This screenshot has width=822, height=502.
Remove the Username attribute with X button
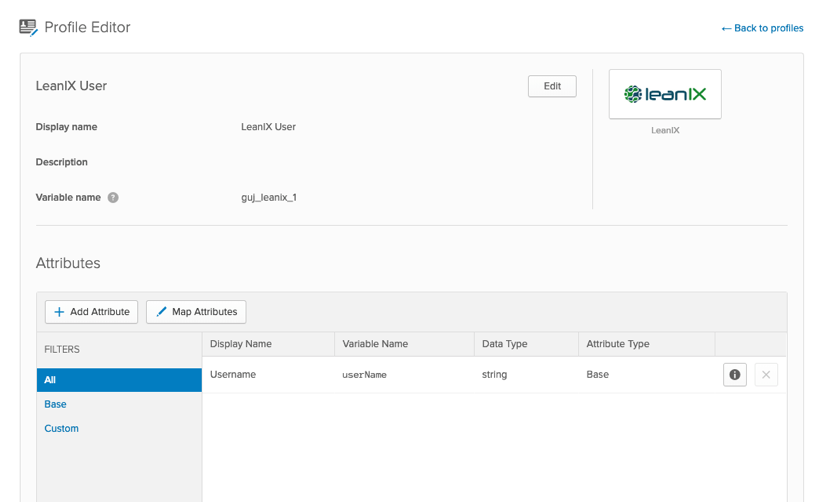tap(766, 375)
